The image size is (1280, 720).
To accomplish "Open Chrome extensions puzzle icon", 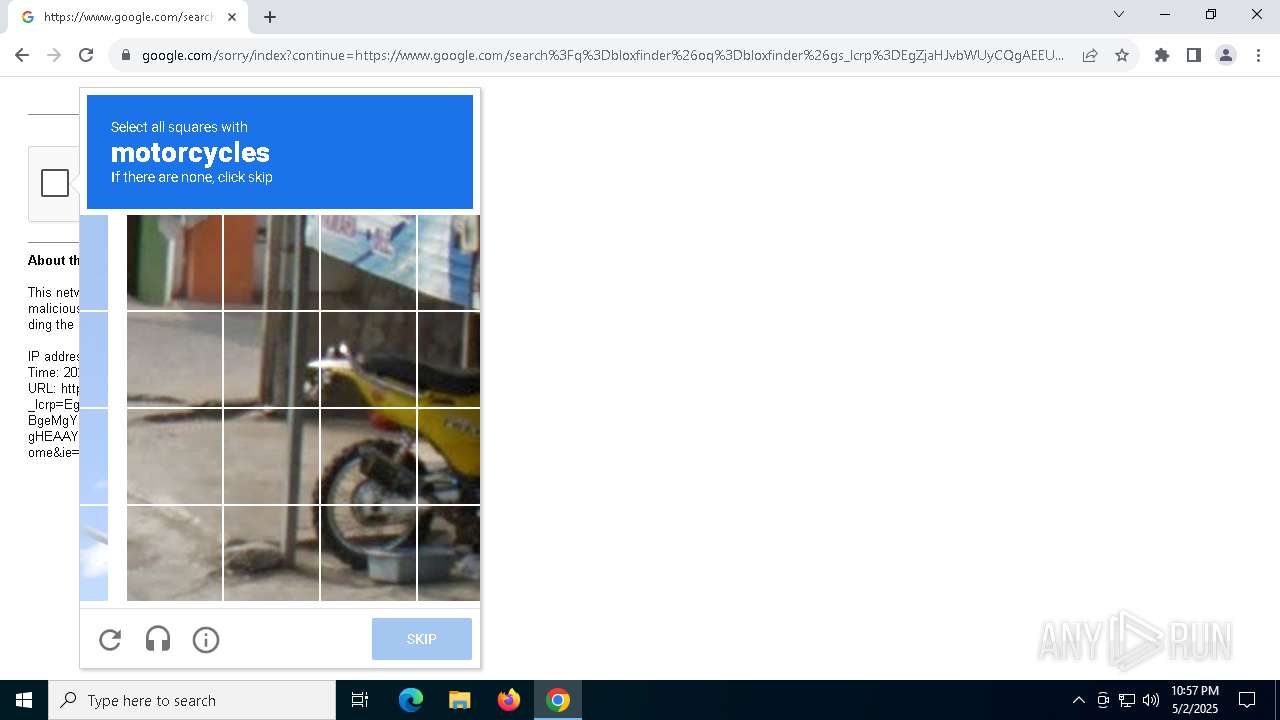I will (x=1162, y=55).
